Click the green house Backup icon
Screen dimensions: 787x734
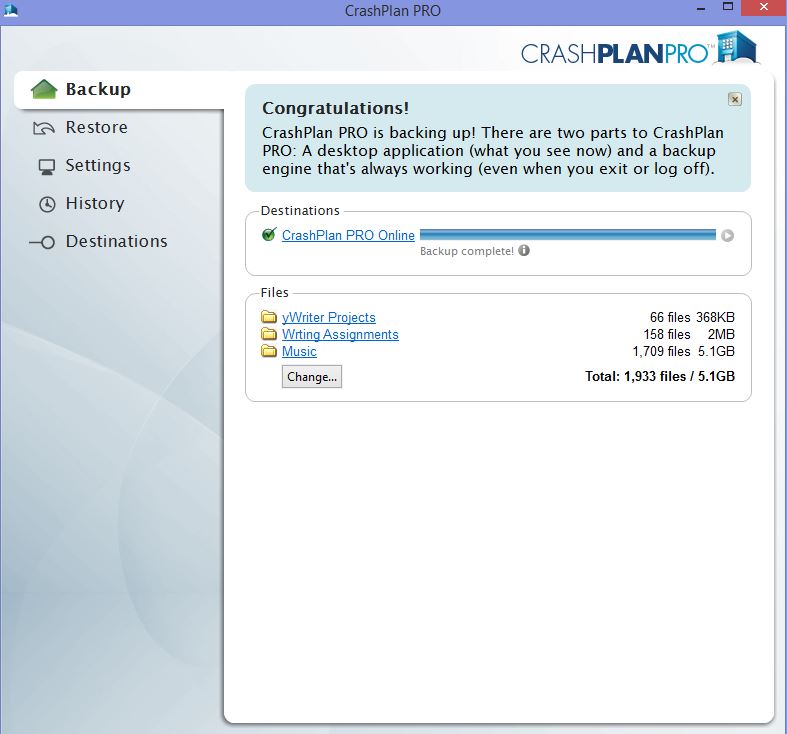tap(44, 89)
